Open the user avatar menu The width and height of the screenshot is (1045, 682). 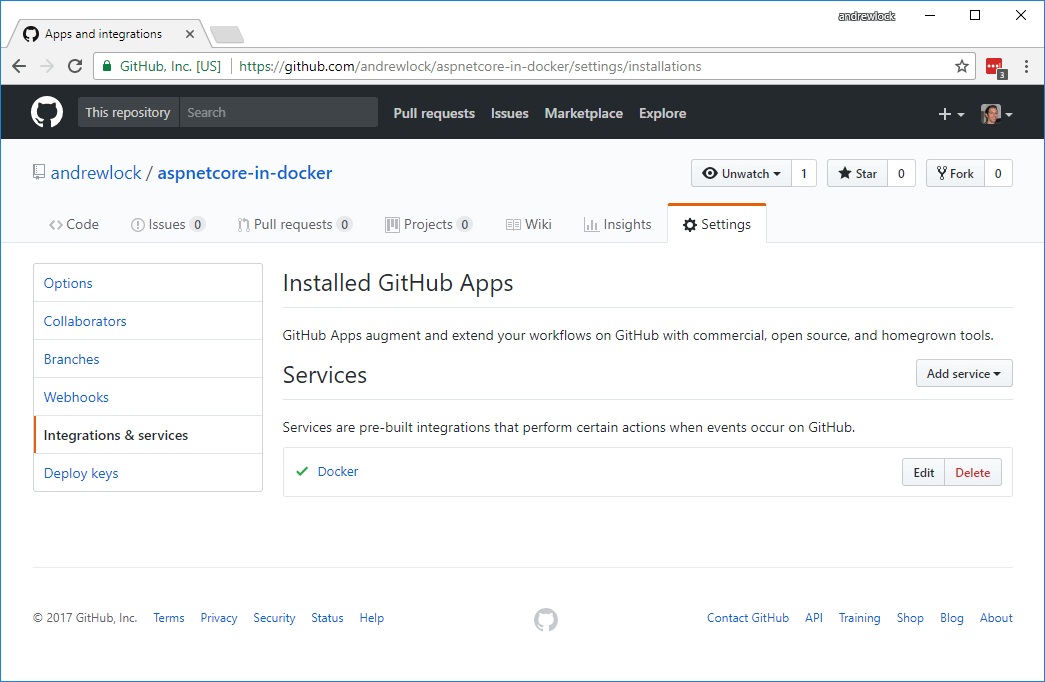(x=996, y=114)
